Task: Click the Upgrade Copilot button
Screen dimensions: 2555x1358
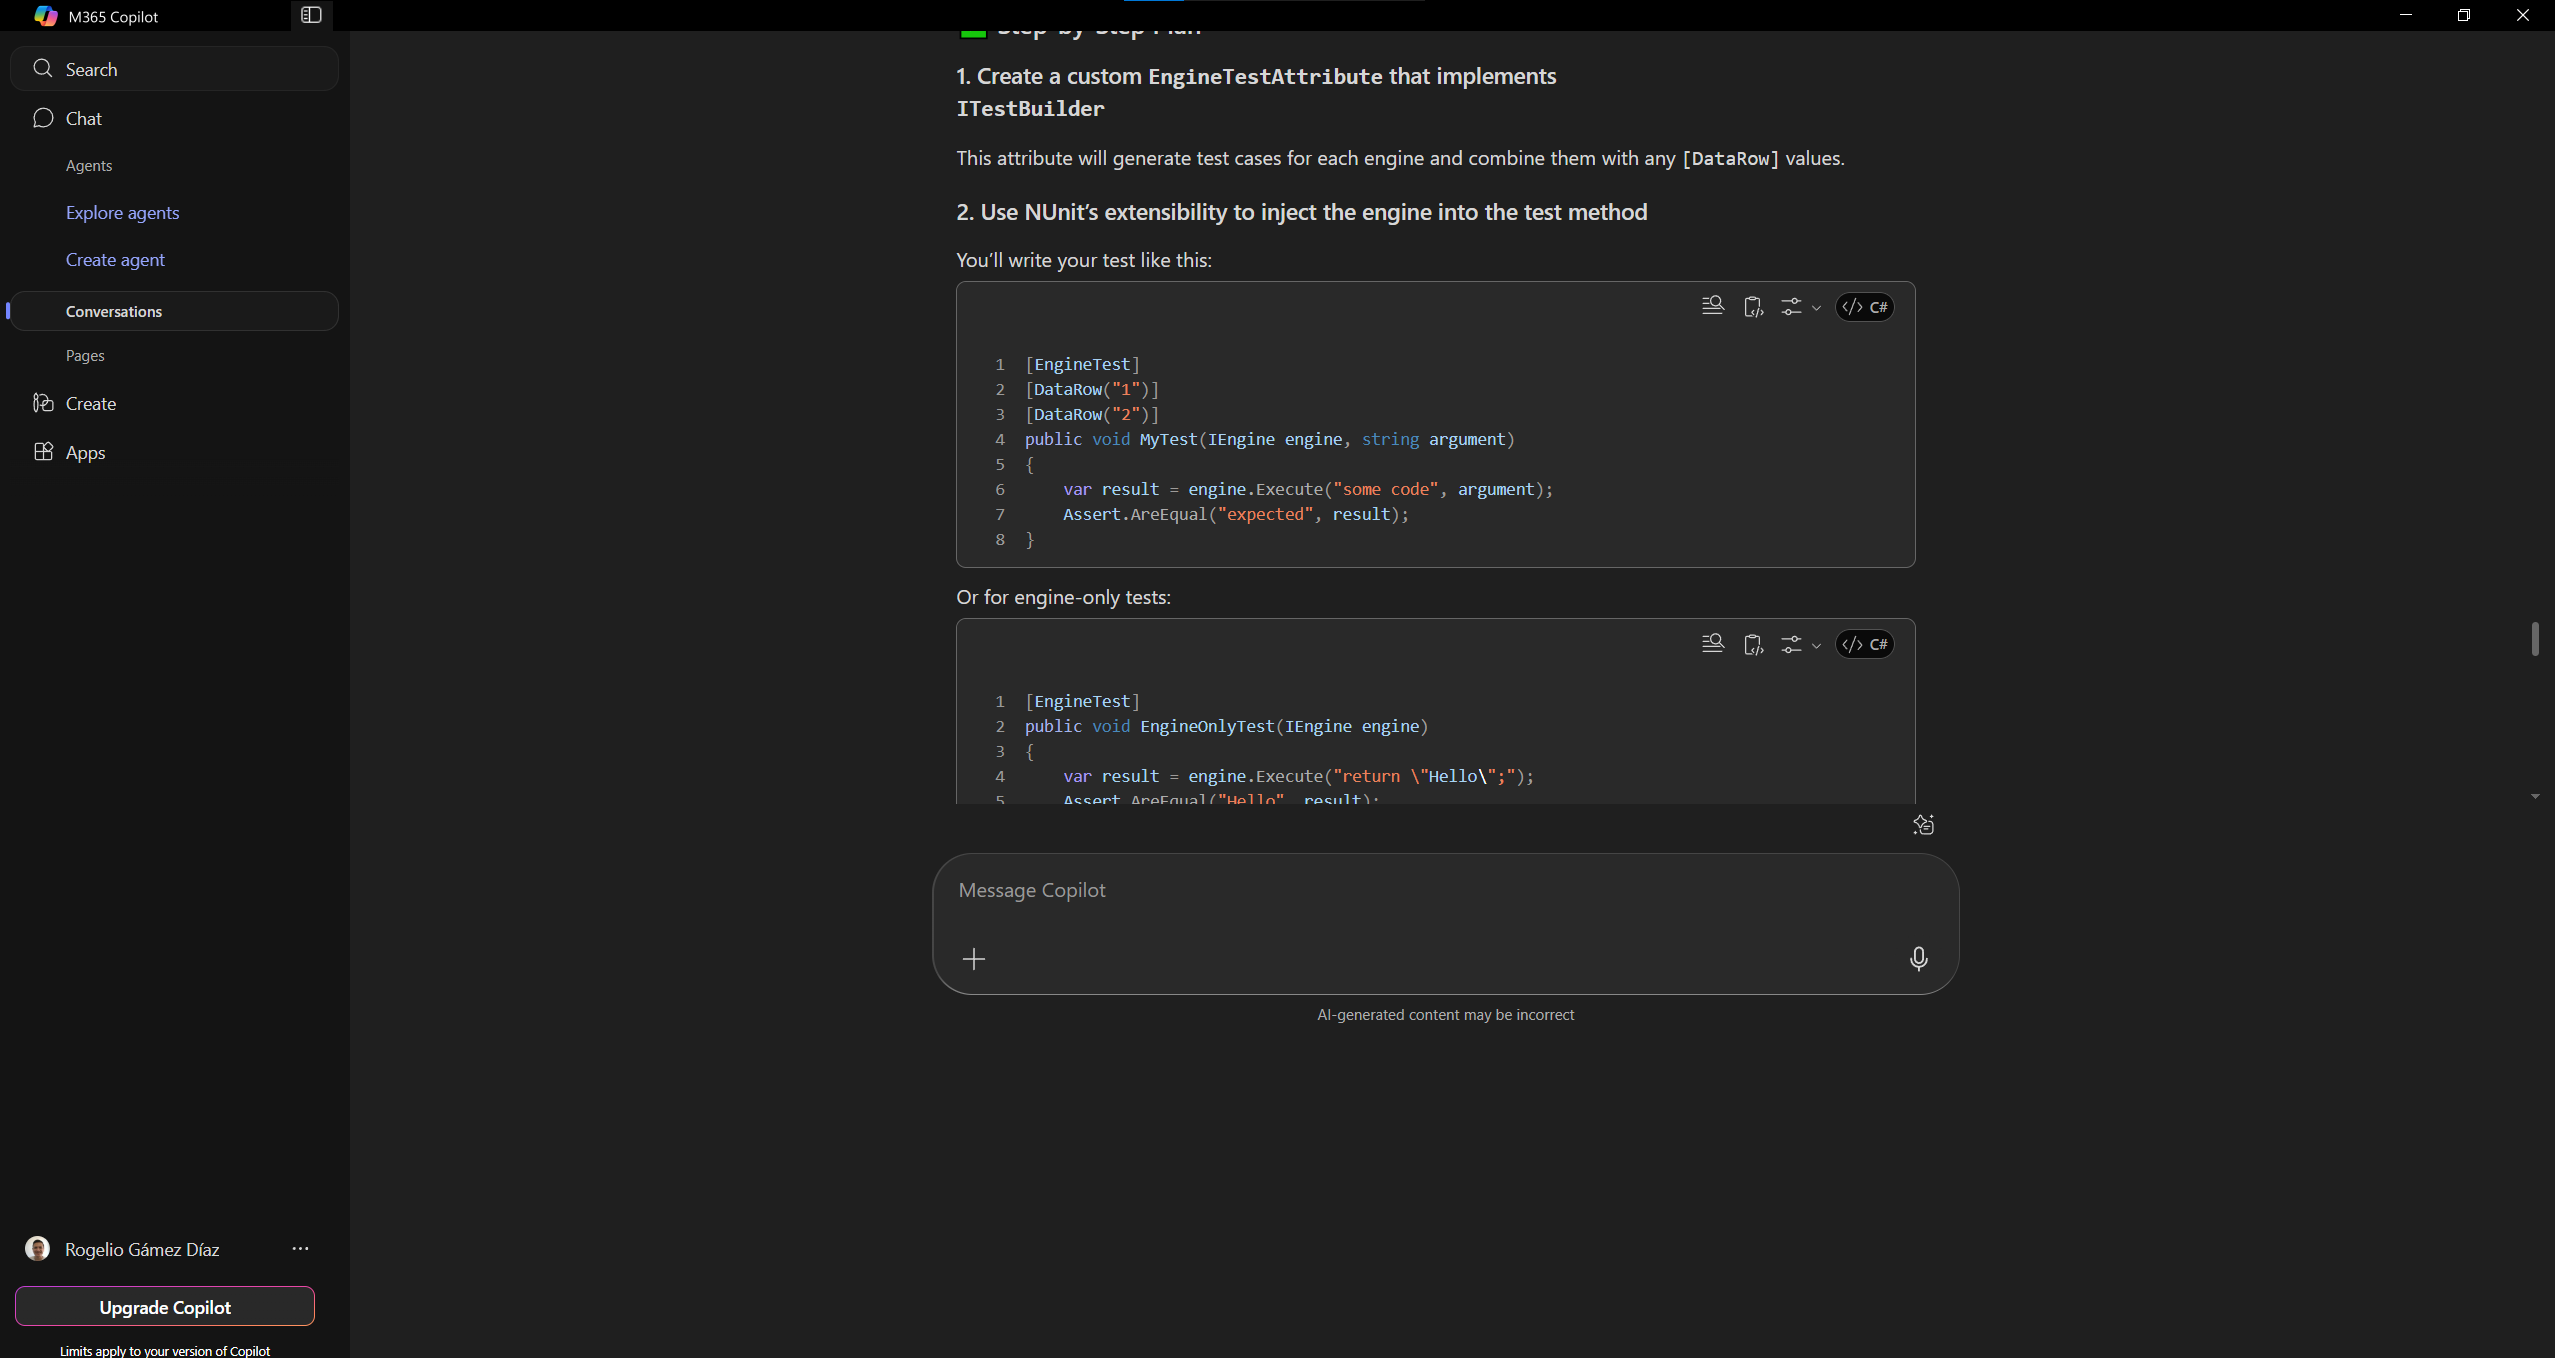Action: 165,1307
